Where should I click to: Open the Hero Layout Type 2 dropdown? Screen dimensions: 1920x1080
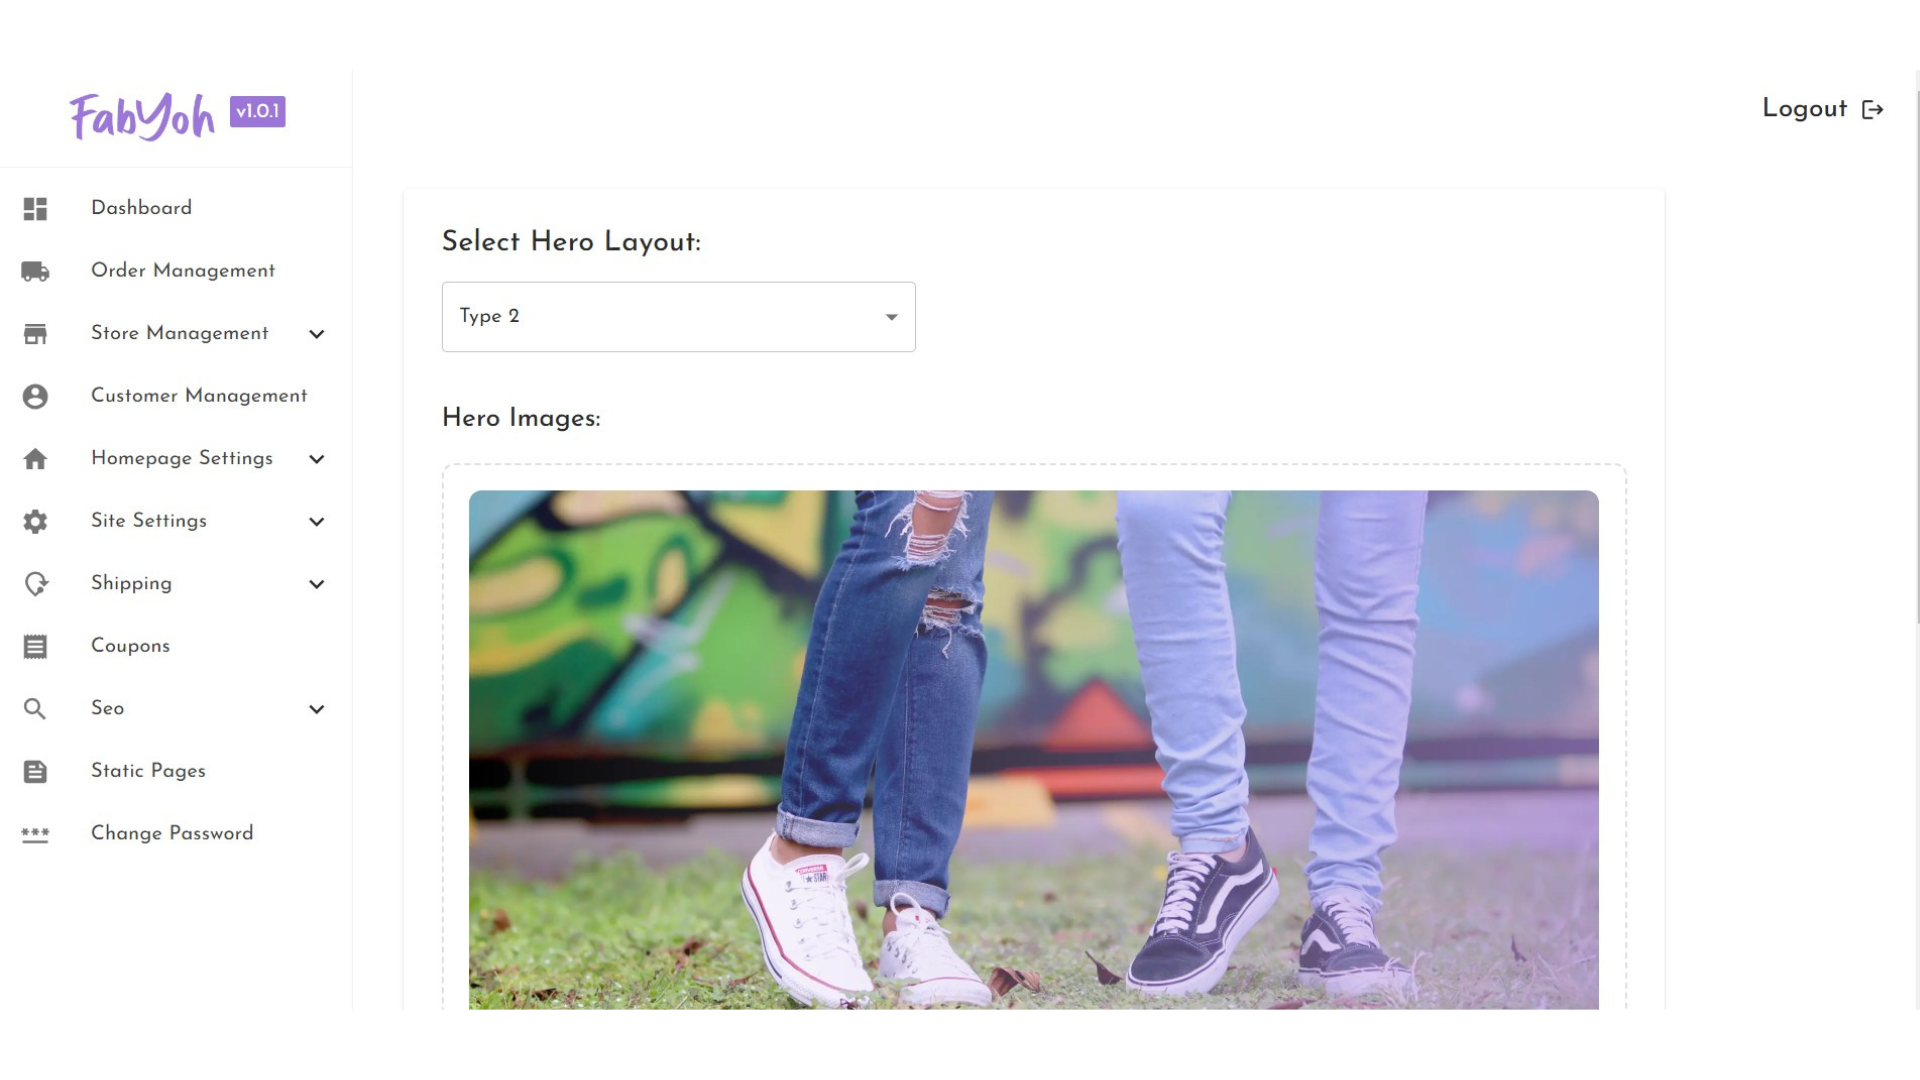coord(678,317)
